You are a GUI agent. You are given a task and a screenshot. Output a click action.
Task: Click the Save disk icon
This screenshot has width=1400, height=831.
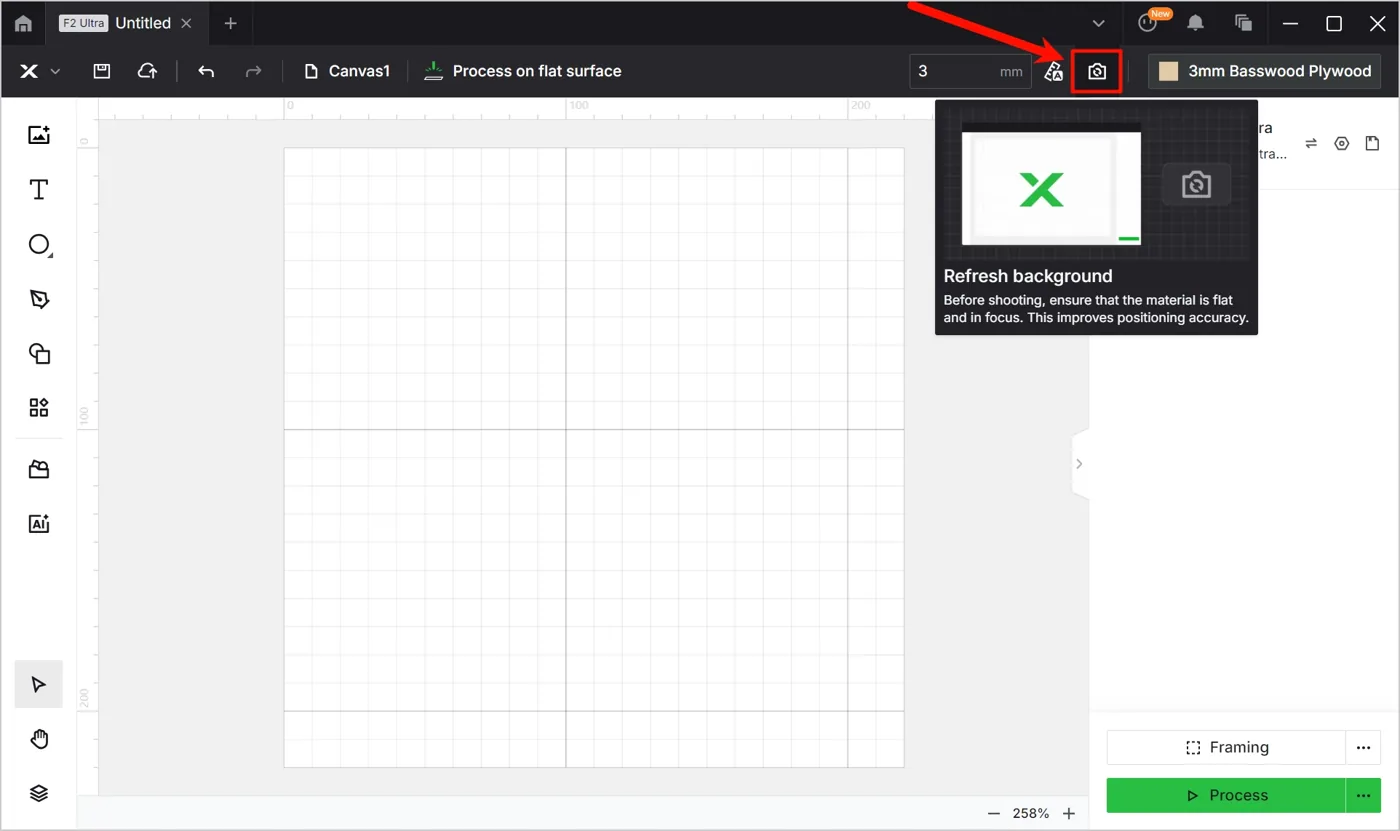[x=101, y=71]
